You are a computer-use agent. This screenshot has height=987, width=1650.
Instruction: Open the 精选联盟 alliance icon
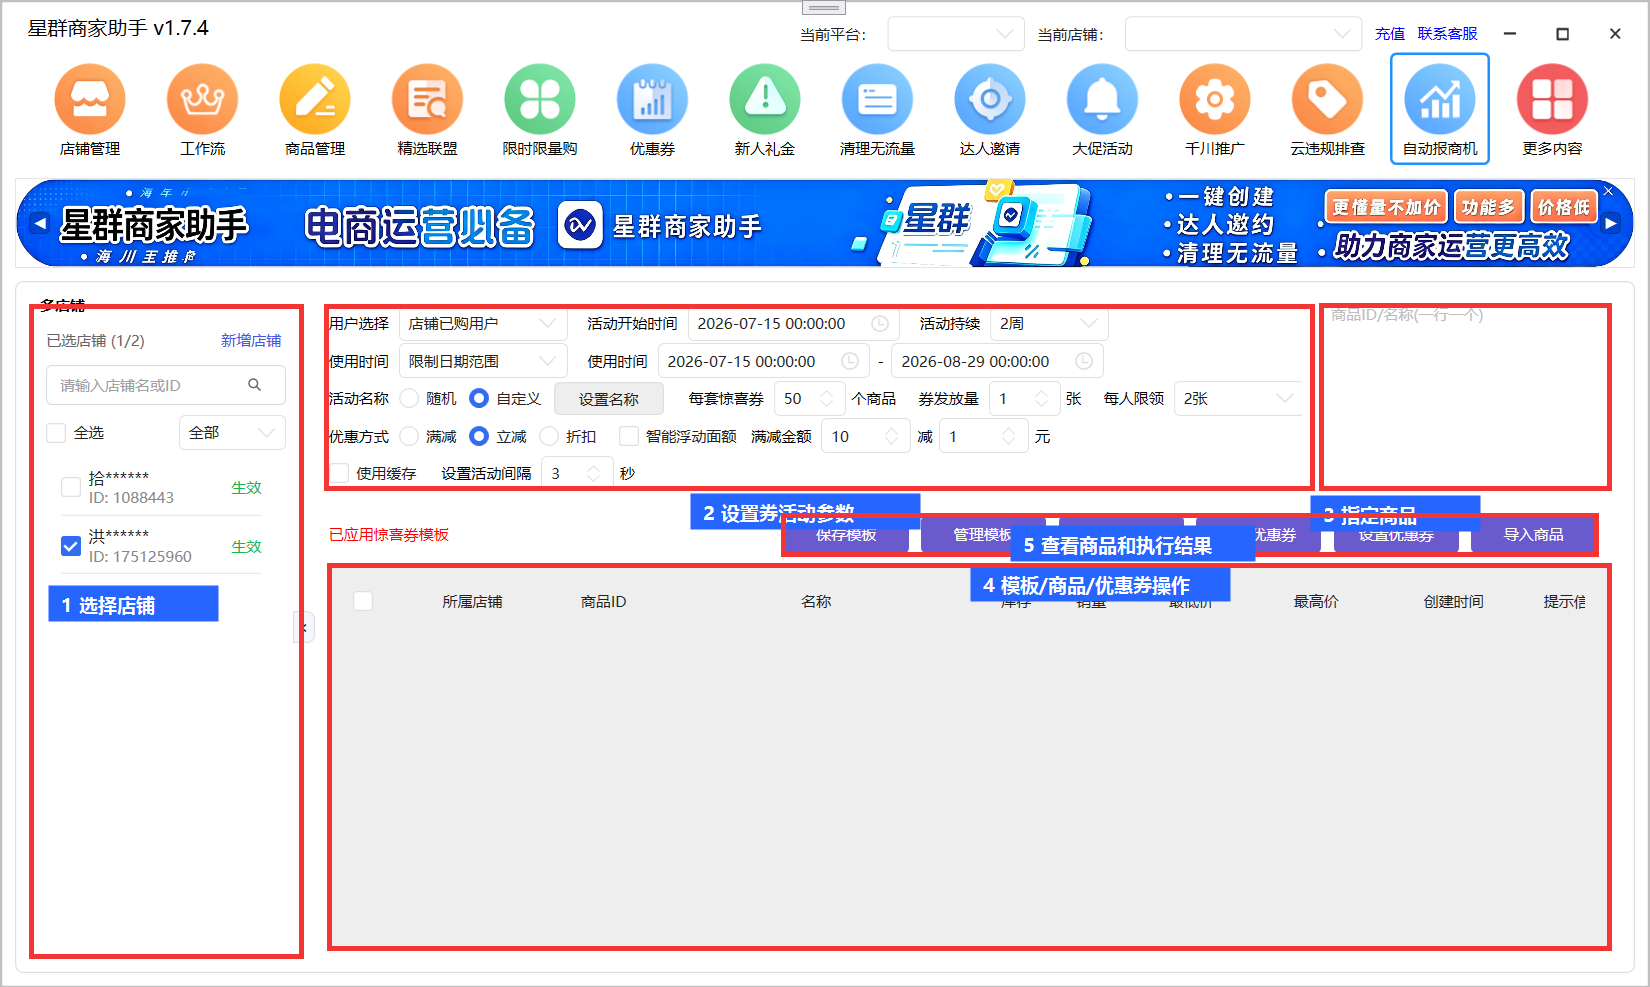click(x=427, y=100)
